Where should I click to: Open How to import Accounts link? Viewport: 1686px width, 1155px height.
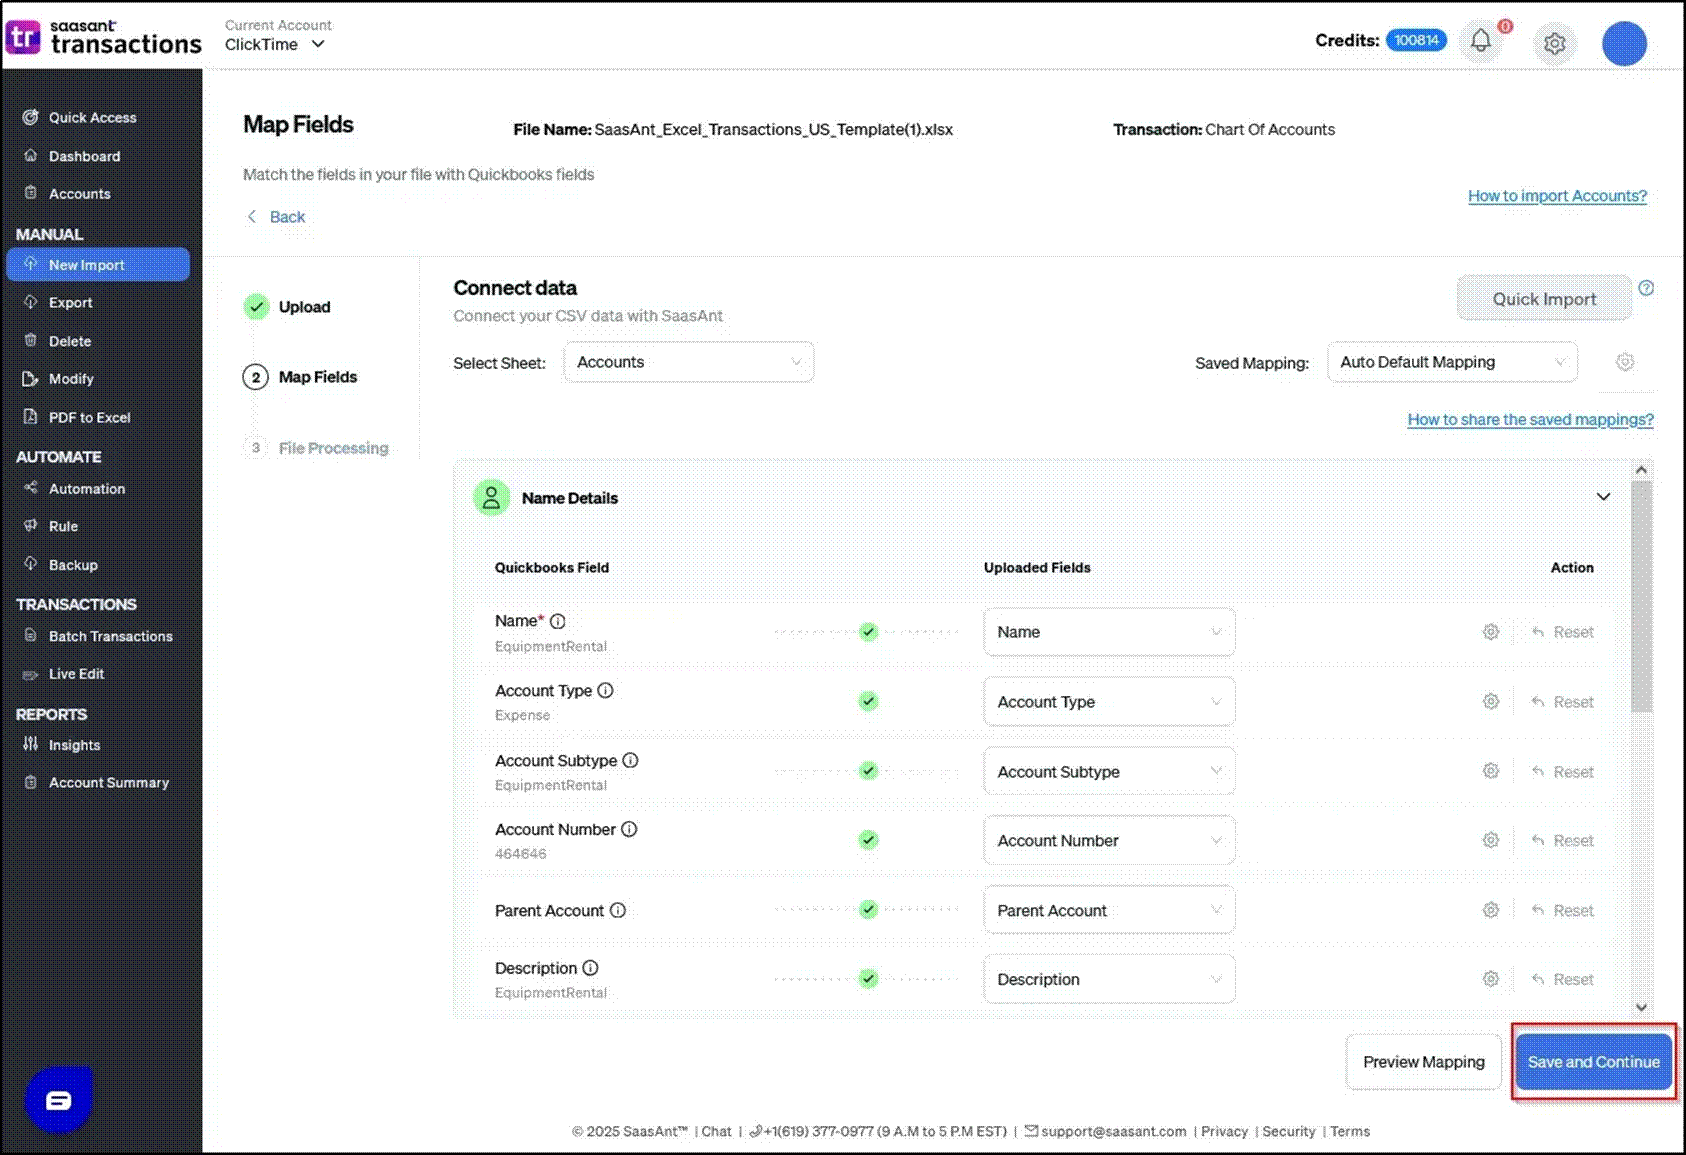[x=1556, y=196]
